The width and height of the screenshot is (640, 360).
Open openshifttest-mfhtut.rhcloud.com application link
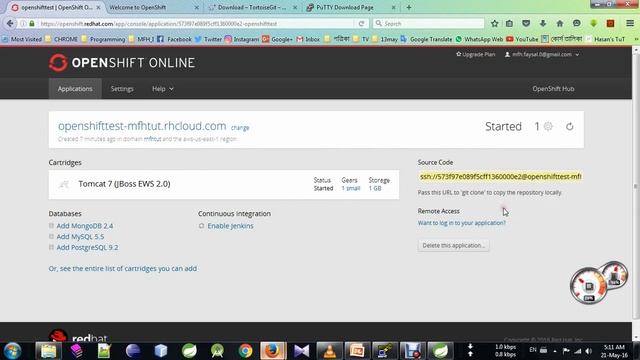[x=142, y=126]
